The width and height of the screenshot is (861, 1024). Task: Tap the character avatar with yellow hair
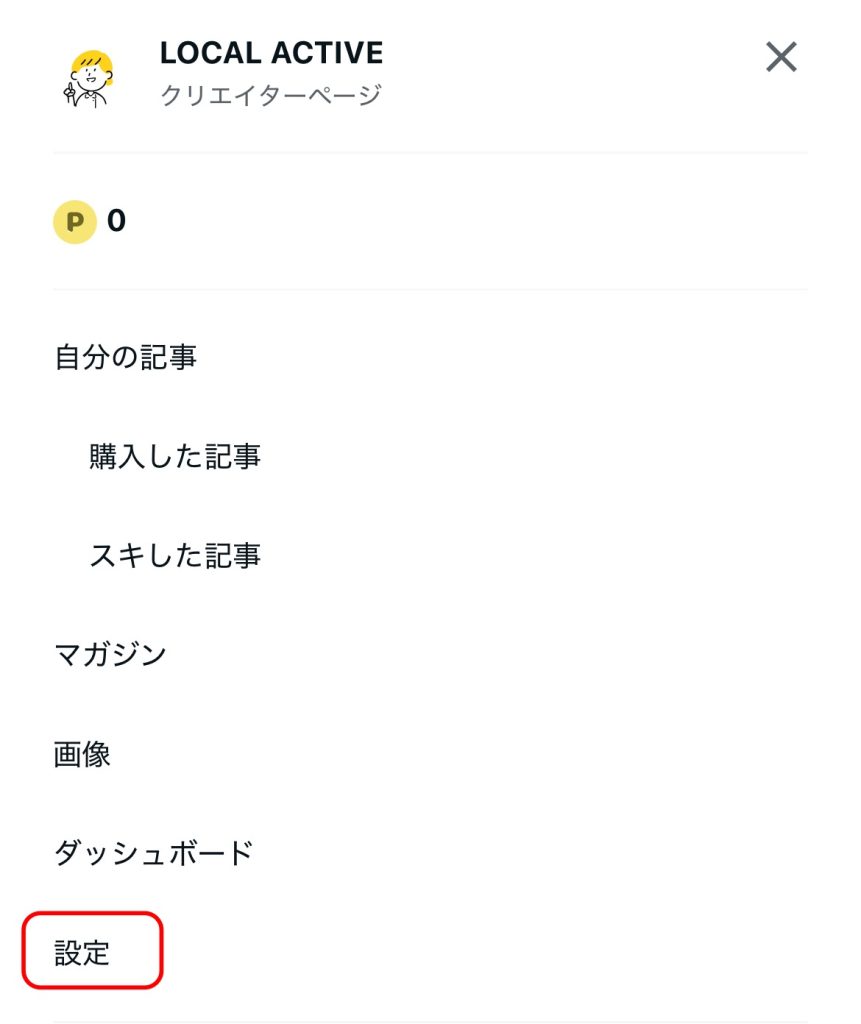(89, 78)
